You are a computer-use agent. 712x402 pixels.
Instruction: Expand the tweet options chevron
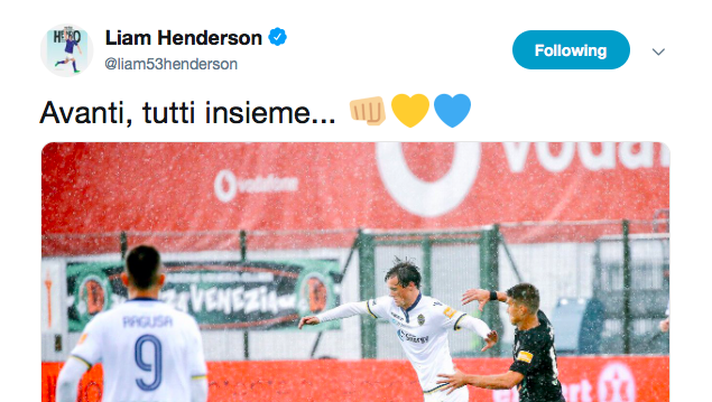tap(658, 51)
